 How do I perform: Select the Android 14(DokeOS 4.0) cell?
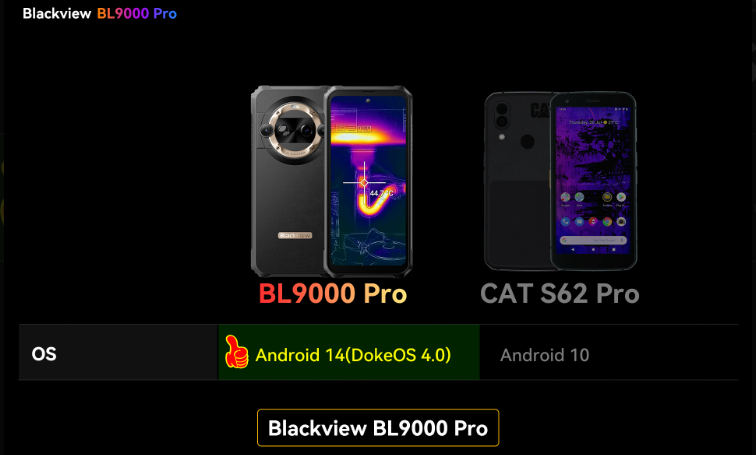[x=349, y=352]
